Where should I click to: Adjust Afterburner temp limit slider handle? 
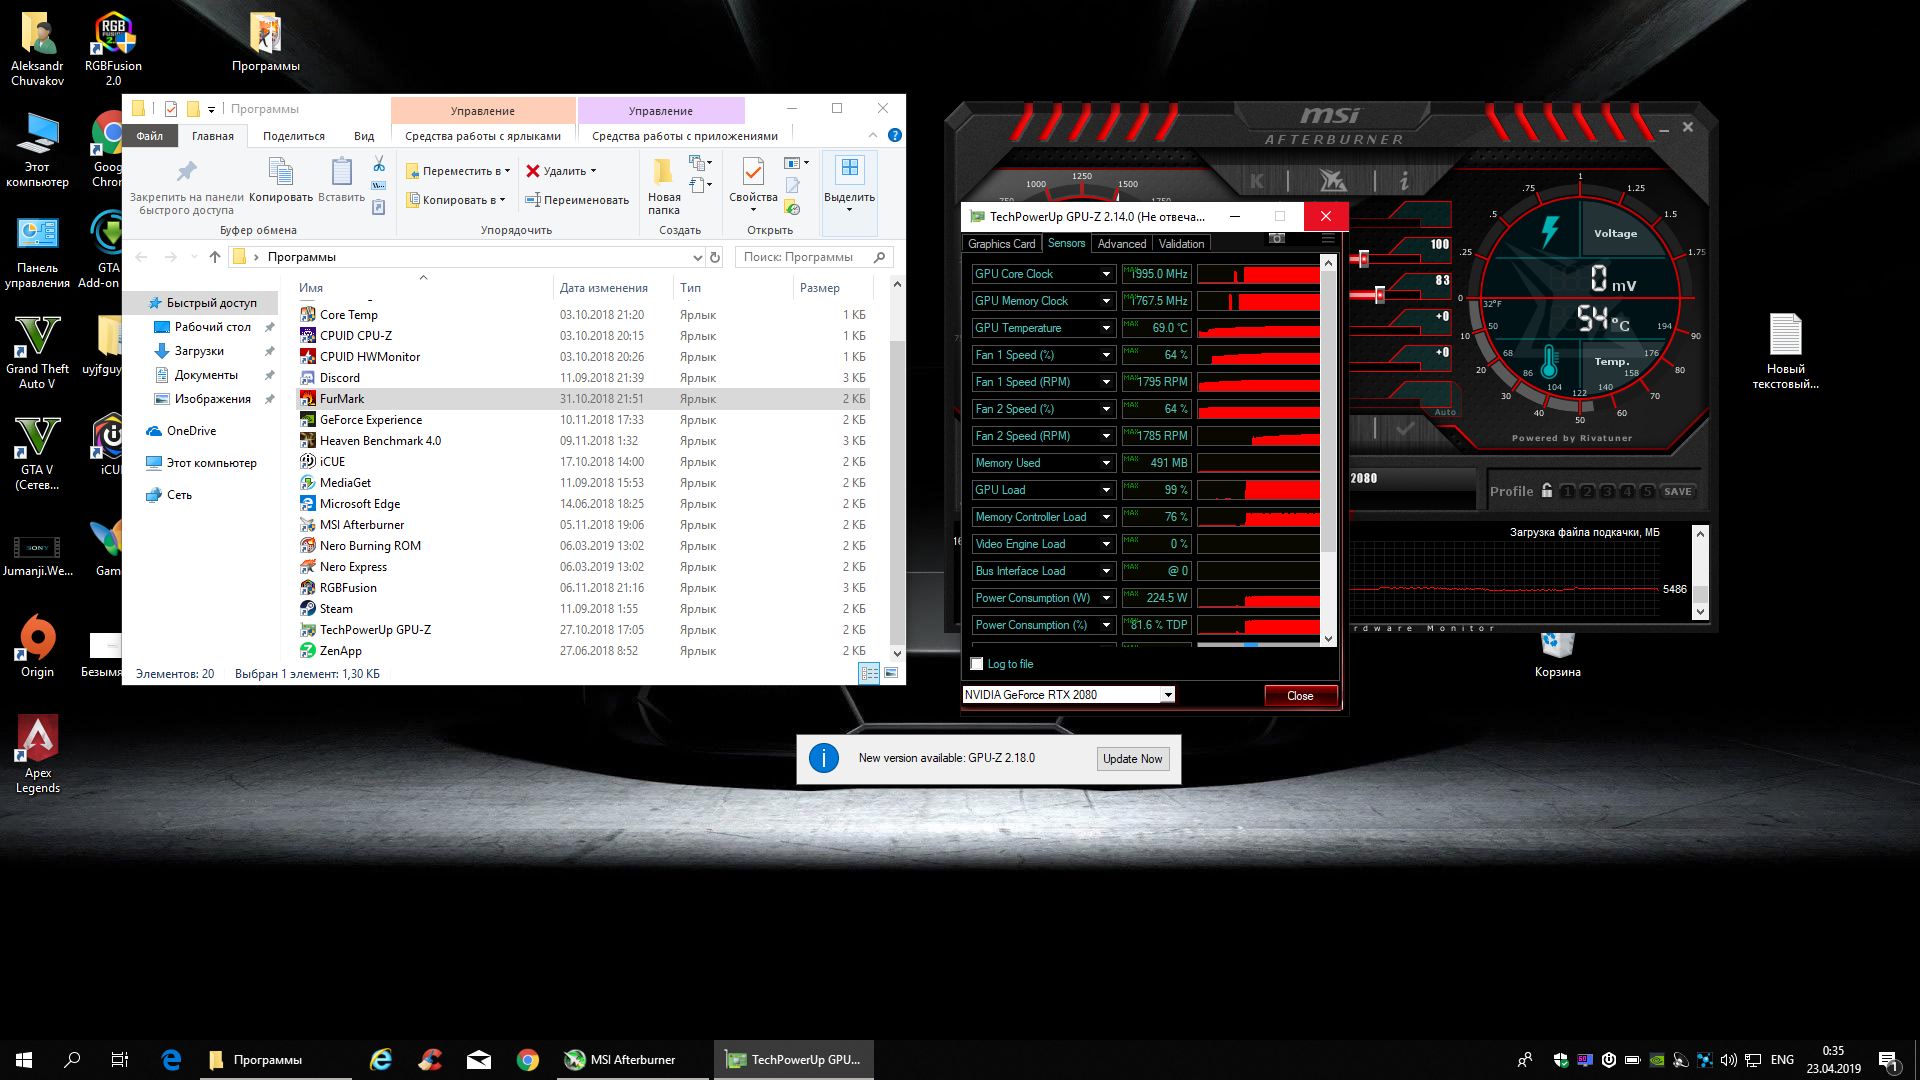coord(1379,294)
